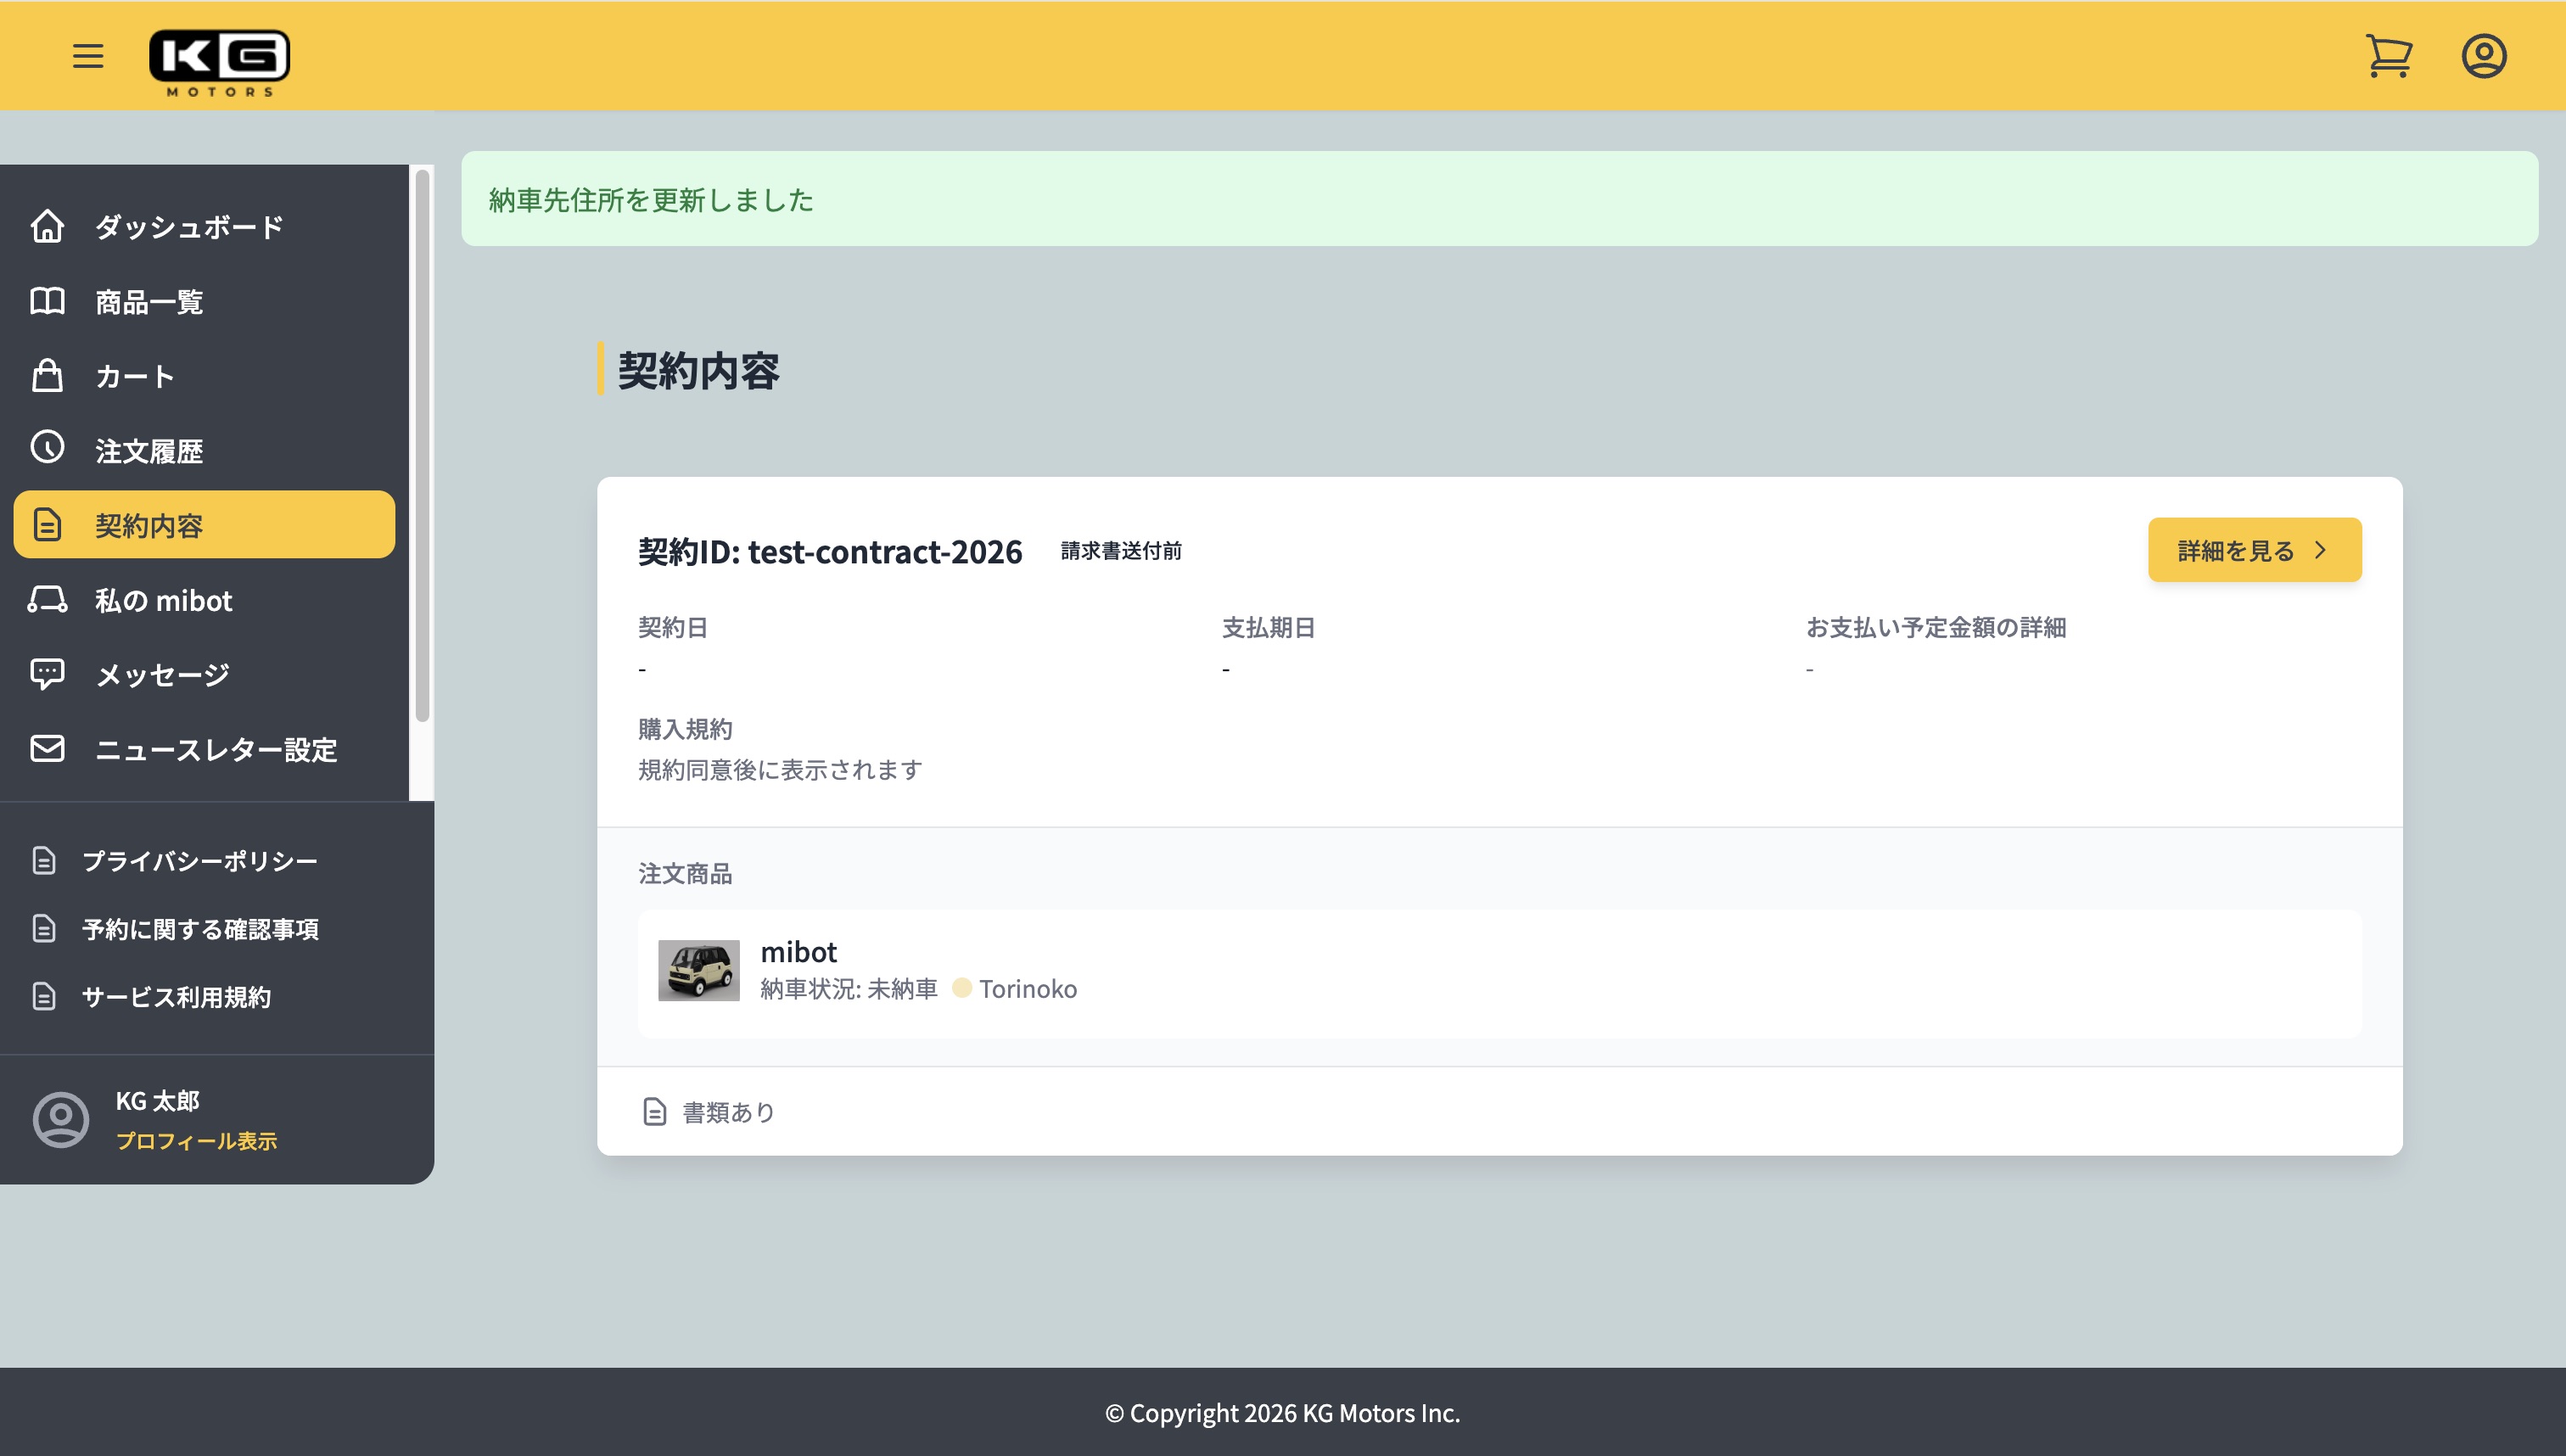Click the プロフィール表示 link

pos(198,1140)
